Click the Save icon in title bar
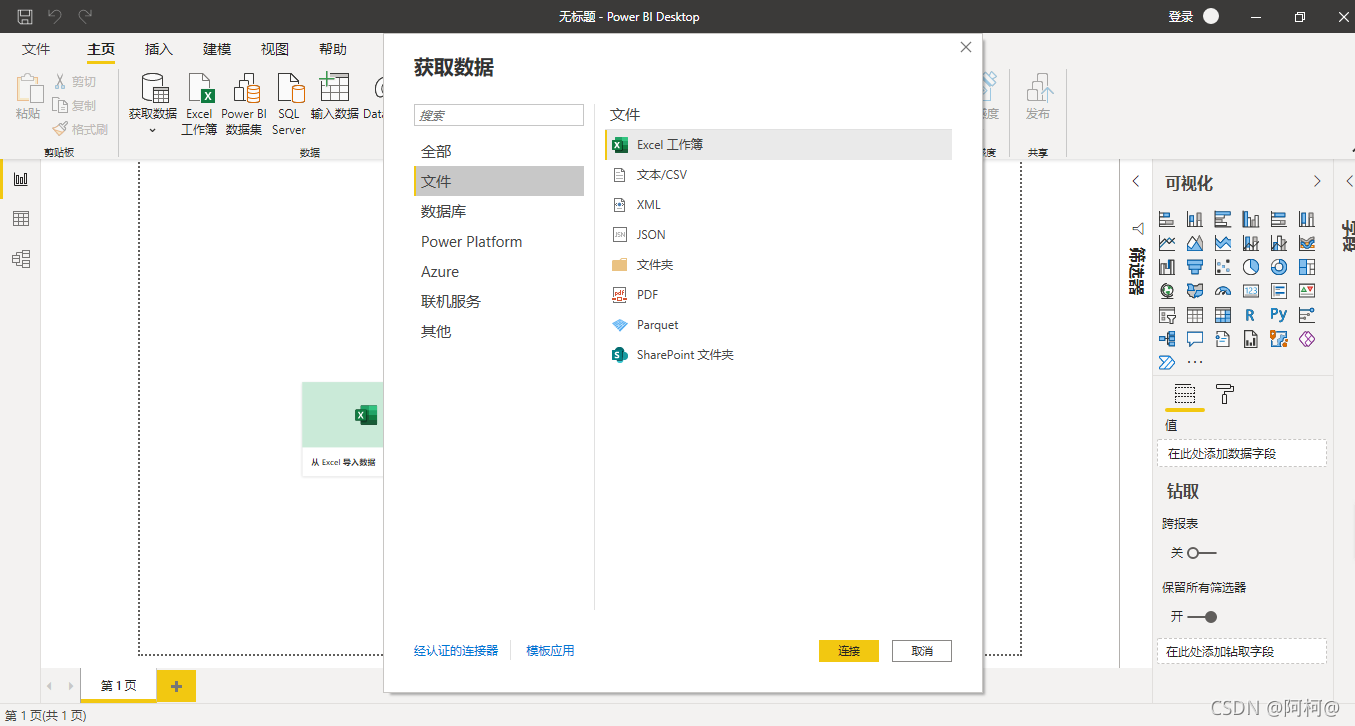This screenshot has width=1355, height=726. (25, 16)
